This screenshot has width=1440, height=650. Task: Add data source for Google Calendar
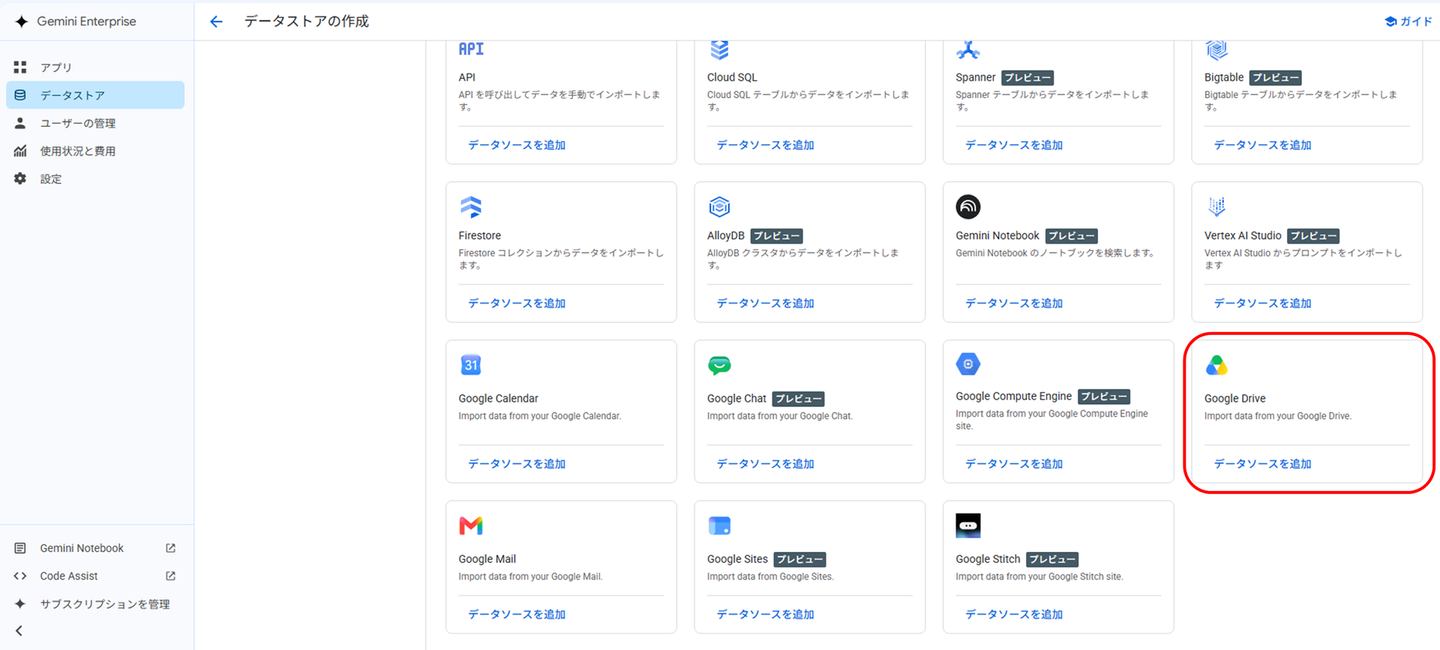tap(517, 464)
